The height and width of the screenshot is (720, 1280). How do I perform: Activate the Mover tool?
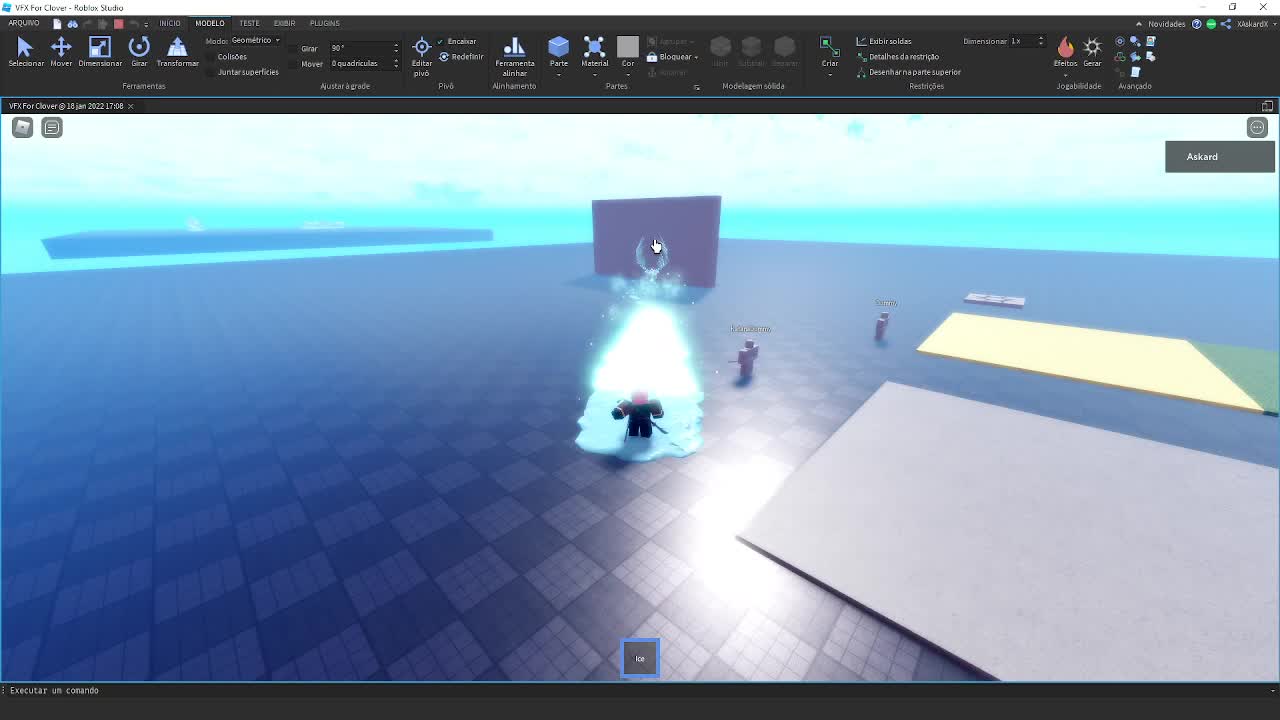tap(61, 48)
